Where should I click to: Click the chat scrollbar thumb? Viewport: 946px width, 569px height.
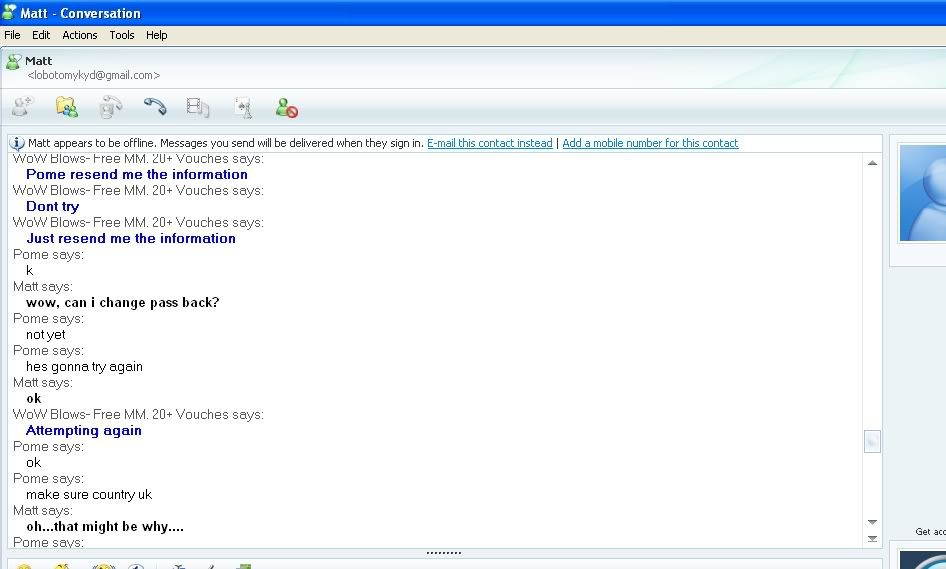pyautogui.click(x=872, y=441)
